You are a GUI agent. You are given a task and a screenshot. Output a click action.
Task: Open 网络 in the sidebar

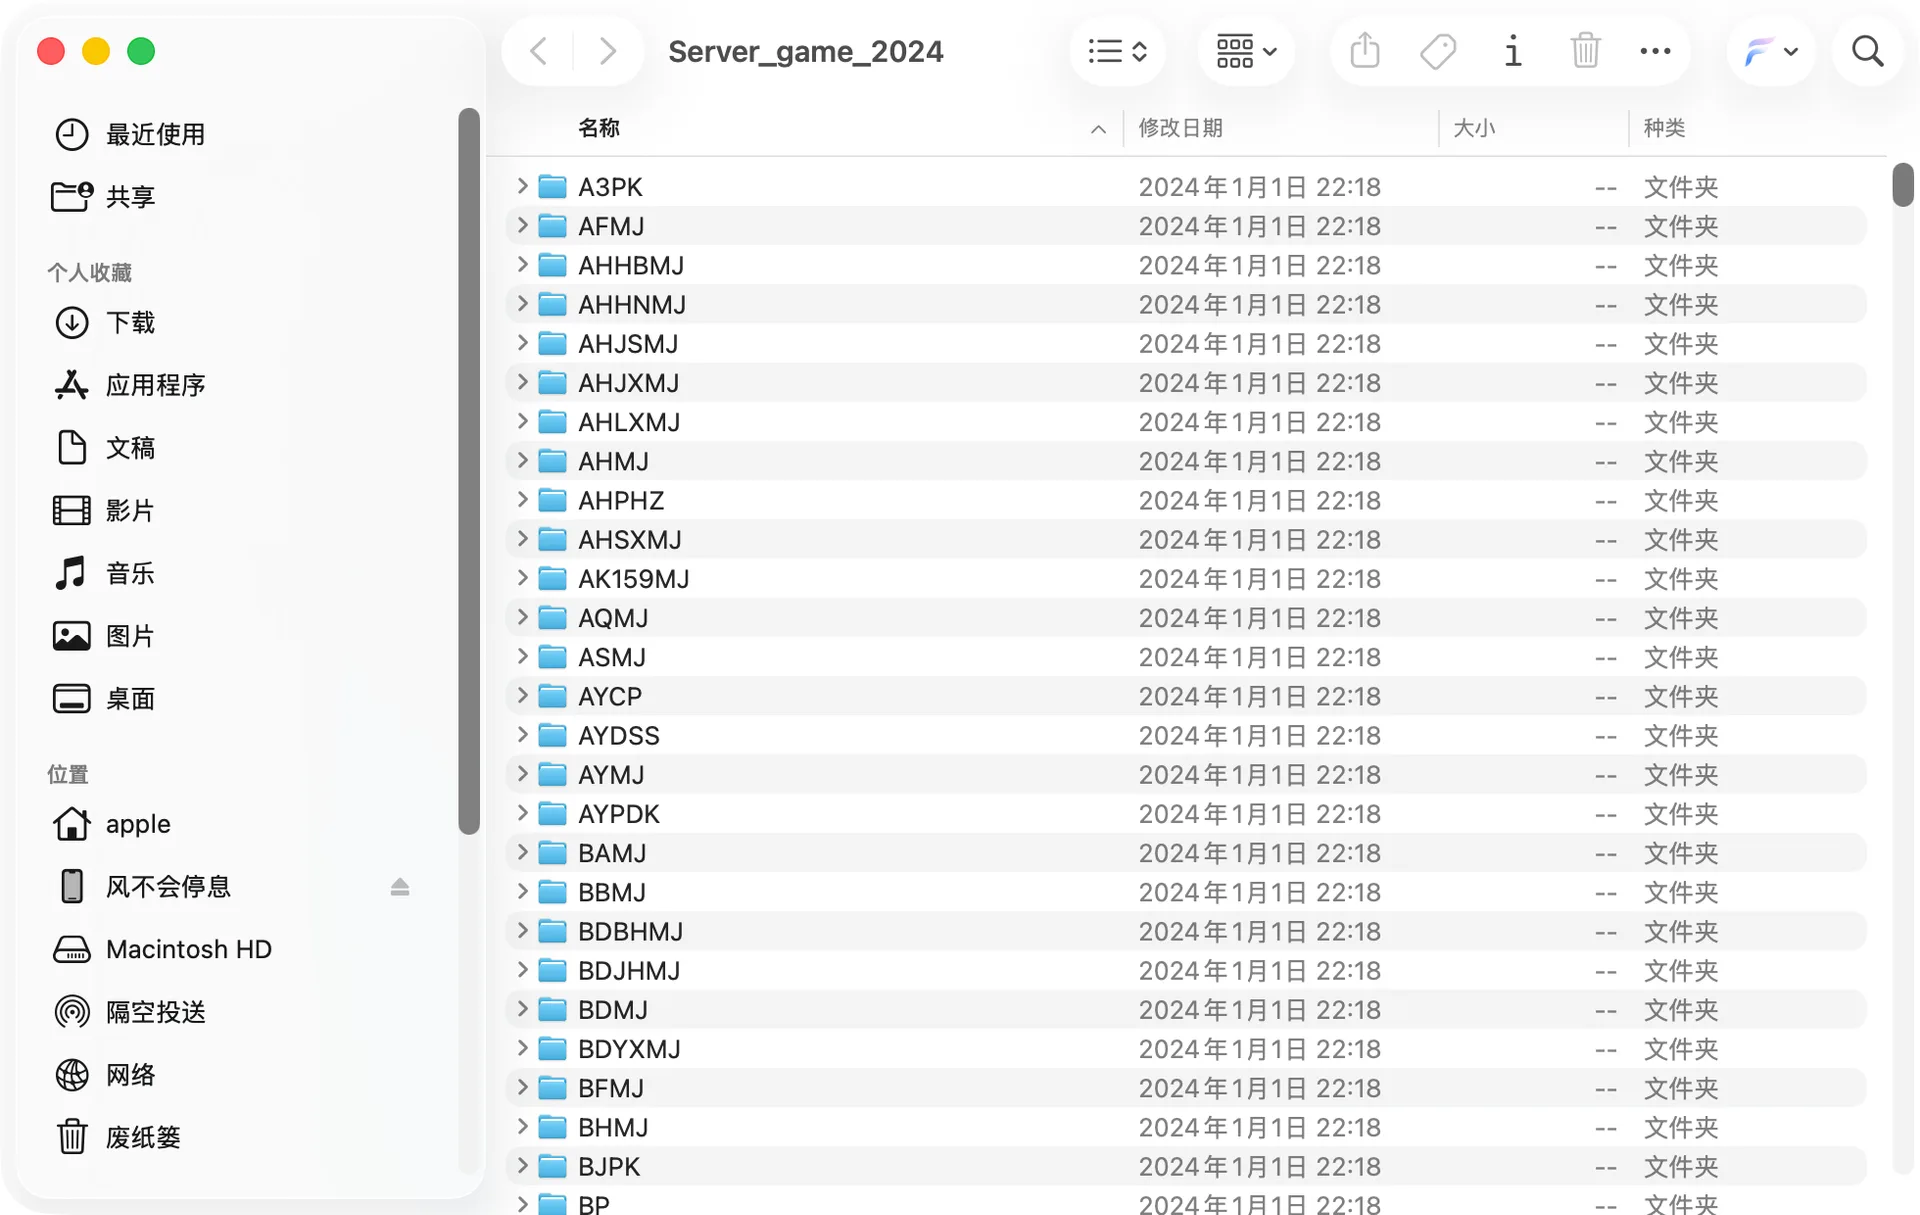[x=130, y=1075]
